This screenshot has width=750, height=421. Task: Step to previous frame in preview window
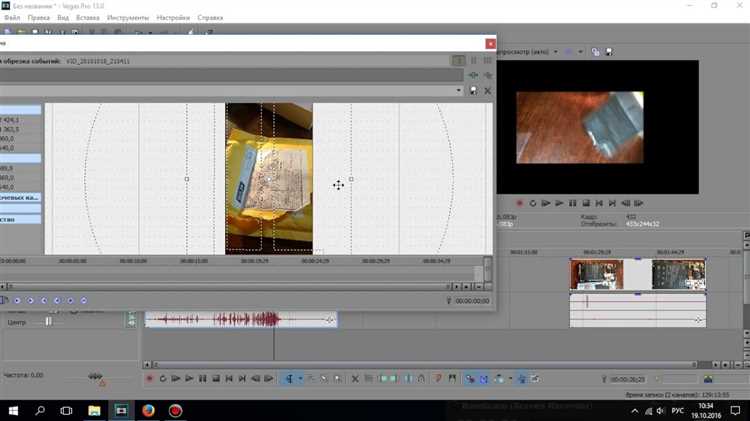tap(626, 203)
